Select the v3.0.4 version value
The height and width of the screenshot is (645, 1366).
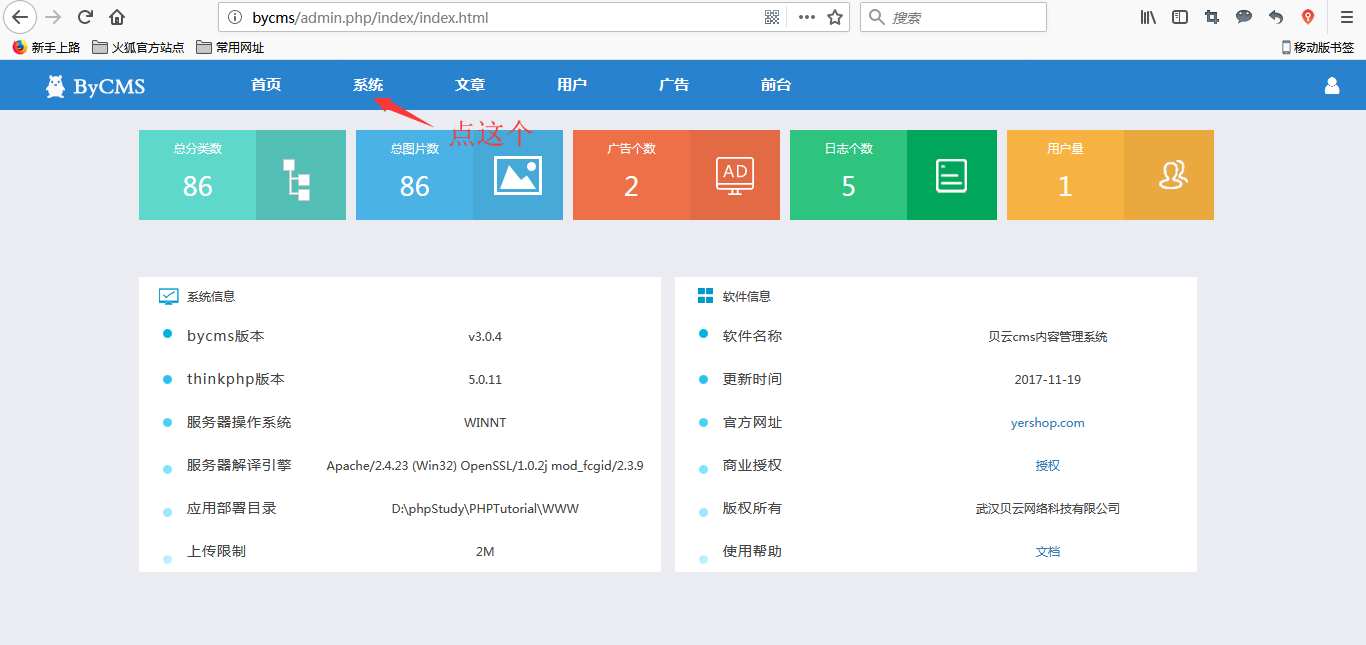click(485, 337)
